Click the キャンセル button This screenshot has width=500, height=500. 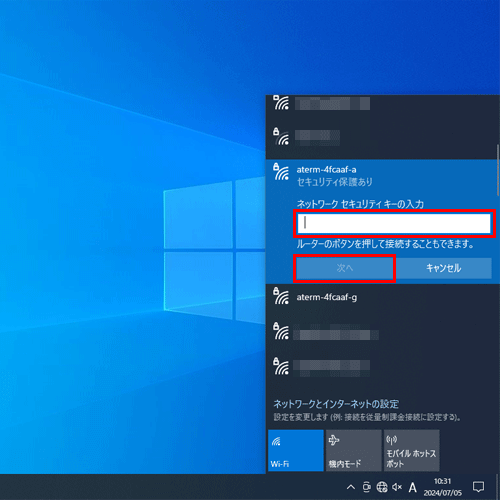[443, 268]
